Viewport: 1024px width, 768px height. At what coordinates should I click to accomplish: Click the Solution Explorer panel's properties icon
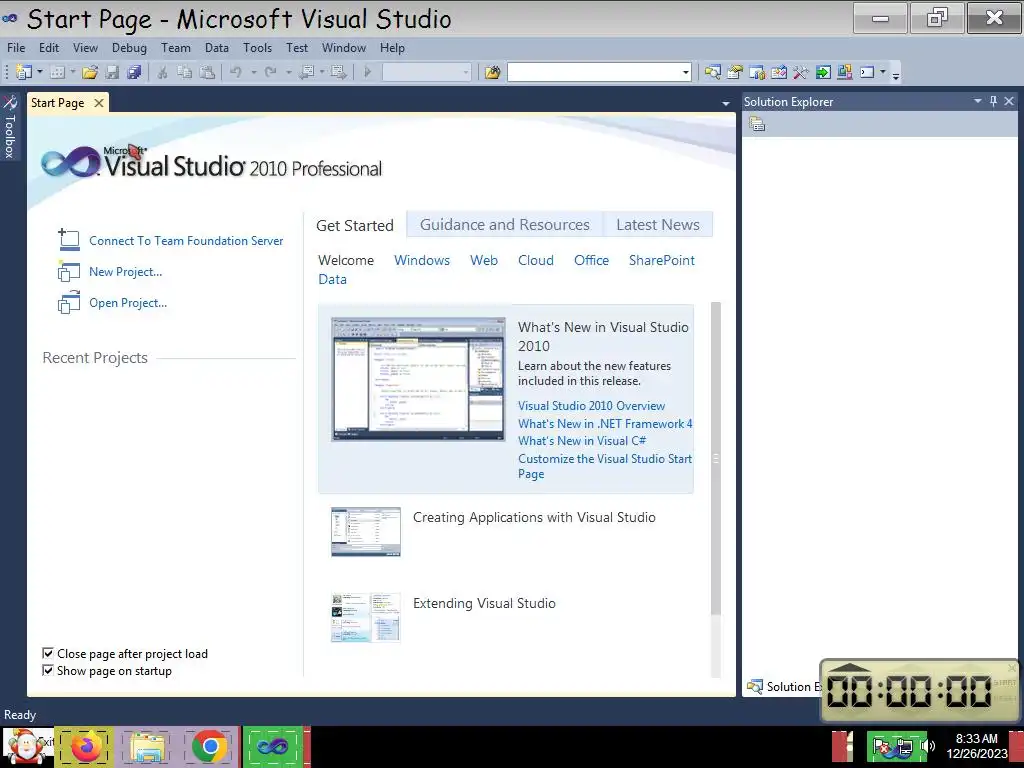(x=757, y=124)
